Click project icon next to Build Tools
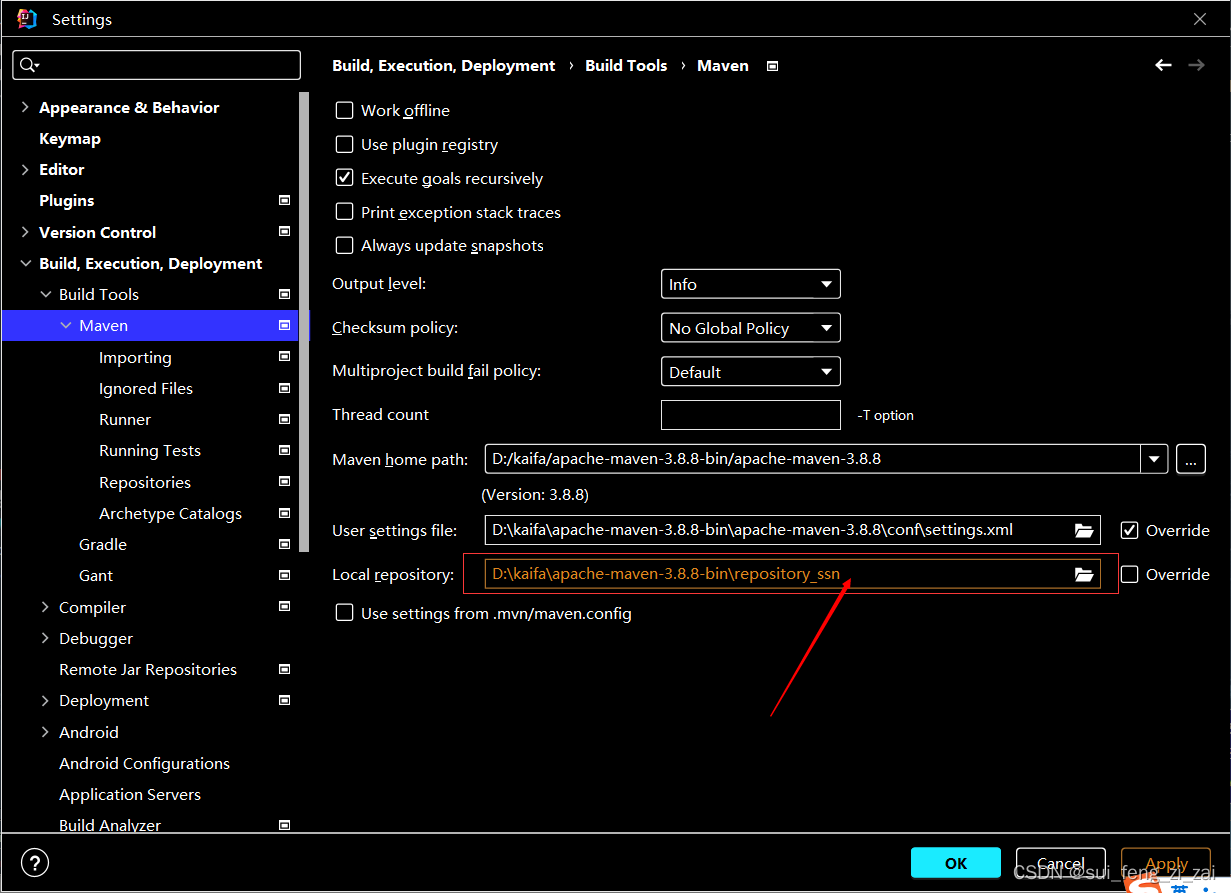The height and width of the screenshot is (893, 1231). tap(284, 294)
